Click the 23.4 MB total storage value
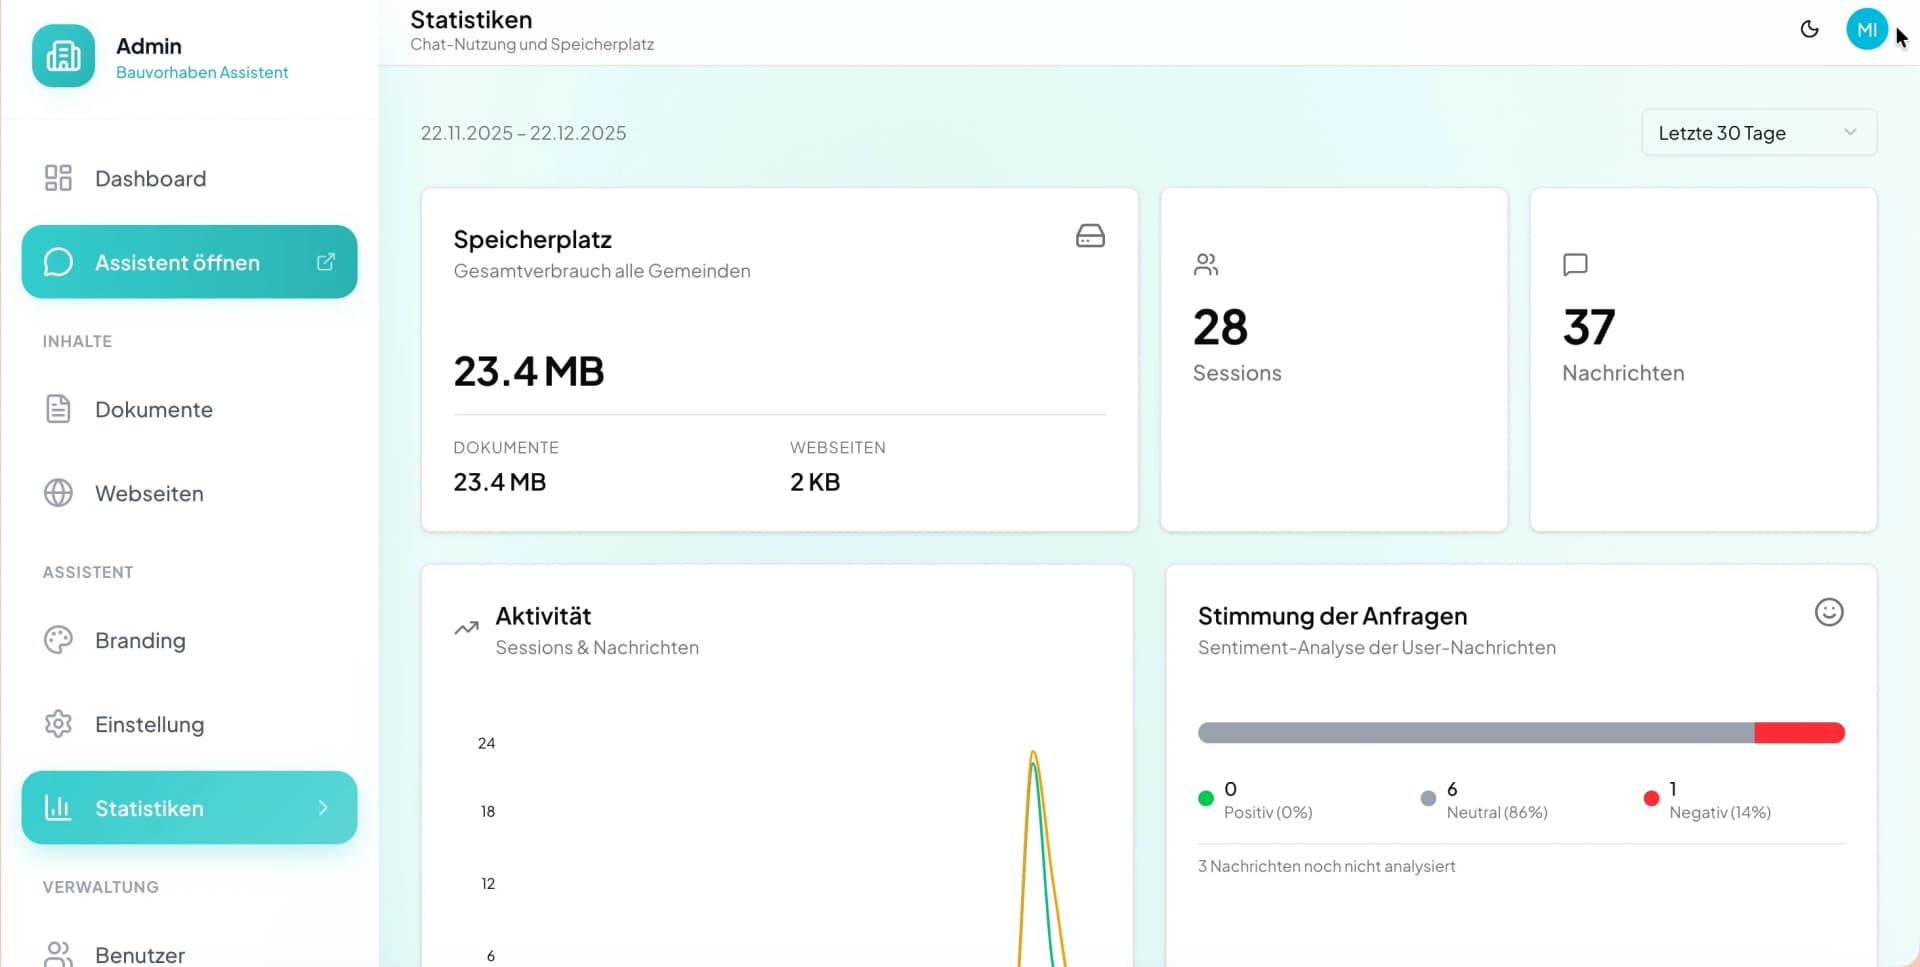The width and height of the screenshot is (1920, 967). (x=529, y=371)
